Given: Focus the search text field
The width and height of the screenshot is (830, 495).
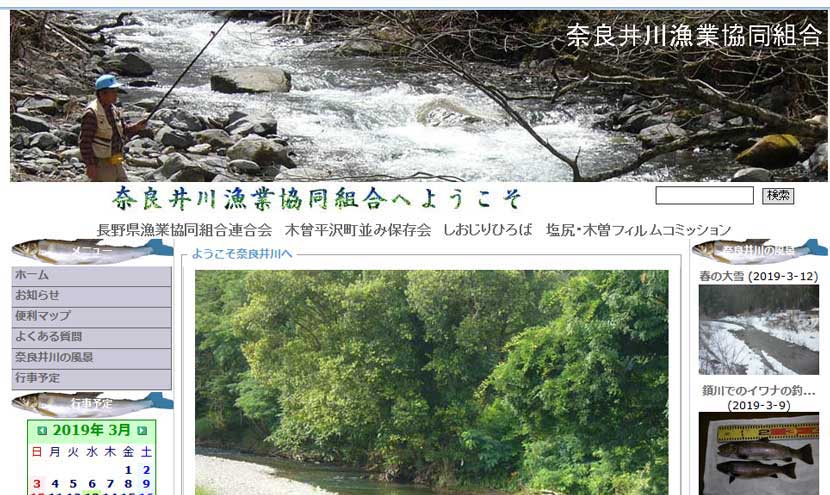Looking at the screenshot, I should 704,195.
